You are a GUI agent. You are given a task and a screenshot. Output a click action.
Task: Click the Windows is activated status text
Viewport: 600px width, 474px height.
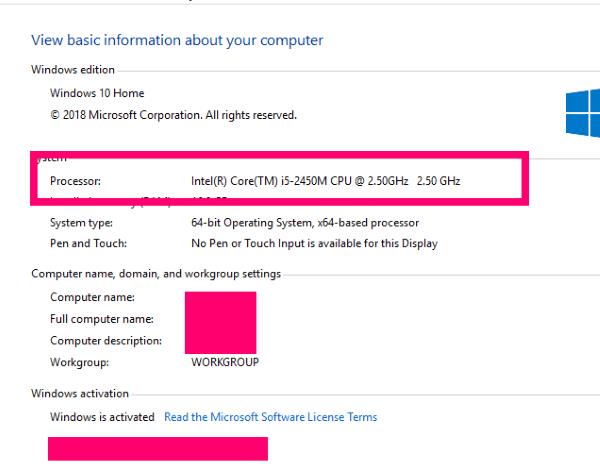(102, 417)
